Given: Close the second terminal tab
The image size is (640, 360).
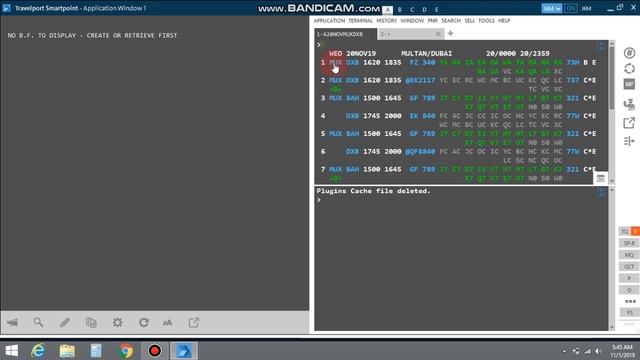Looking at the screenshot, I should (438, 34).
